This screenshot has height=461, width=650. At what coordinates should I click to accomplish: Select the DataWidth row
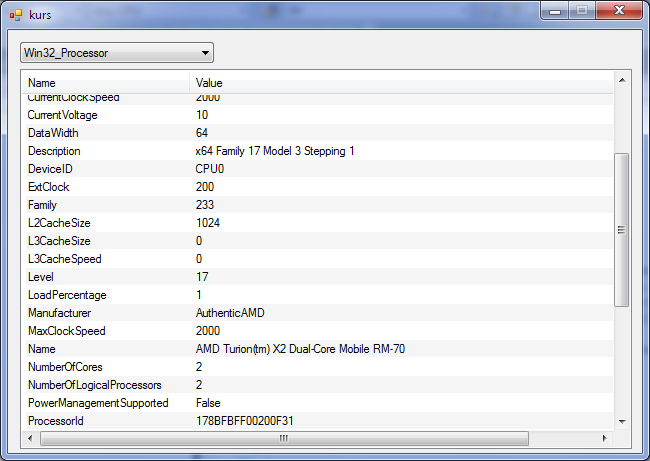click(x=318, y=133)
